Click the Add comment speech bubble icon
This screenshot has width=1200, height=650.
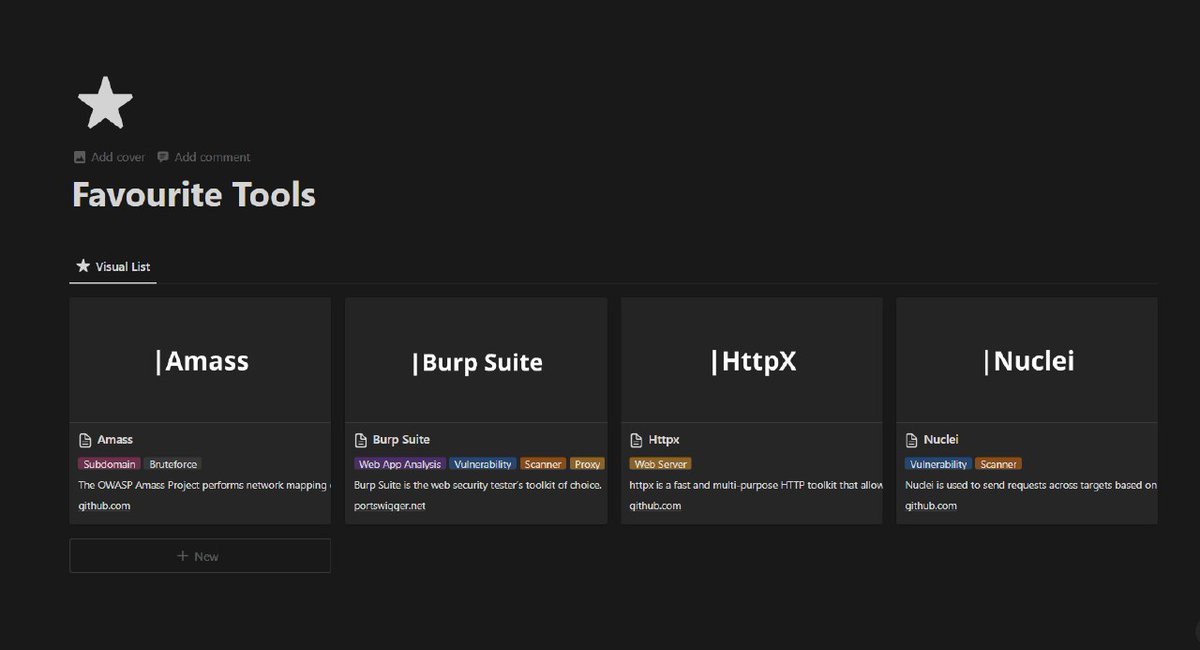coord(163,157)
